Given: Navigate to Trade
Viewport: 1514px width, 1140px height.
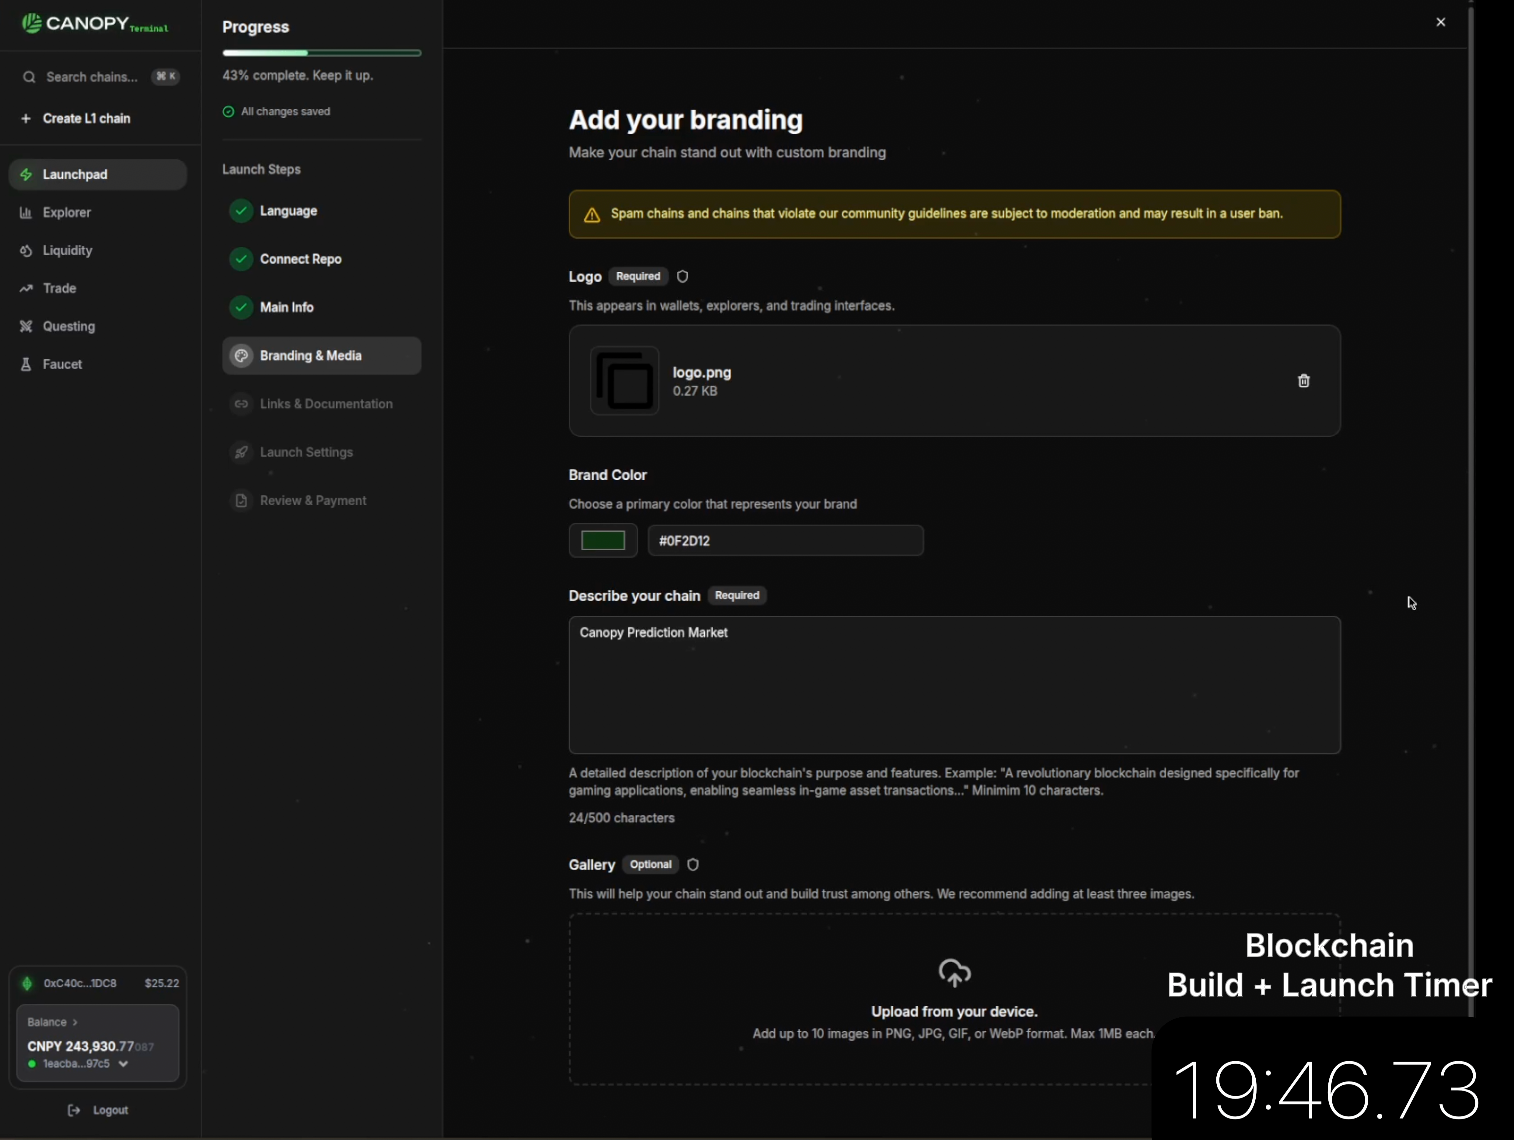Looking at the screenshot, I should point(59,288).
